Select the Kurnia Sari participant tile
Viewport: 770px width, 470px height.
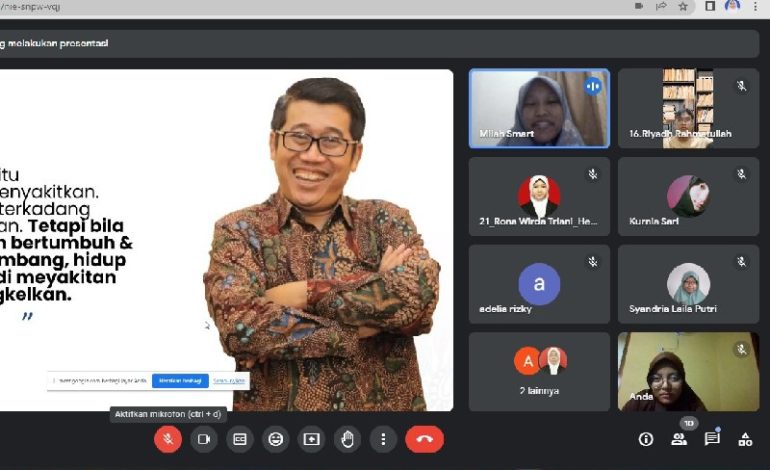(x=688, y=196)
